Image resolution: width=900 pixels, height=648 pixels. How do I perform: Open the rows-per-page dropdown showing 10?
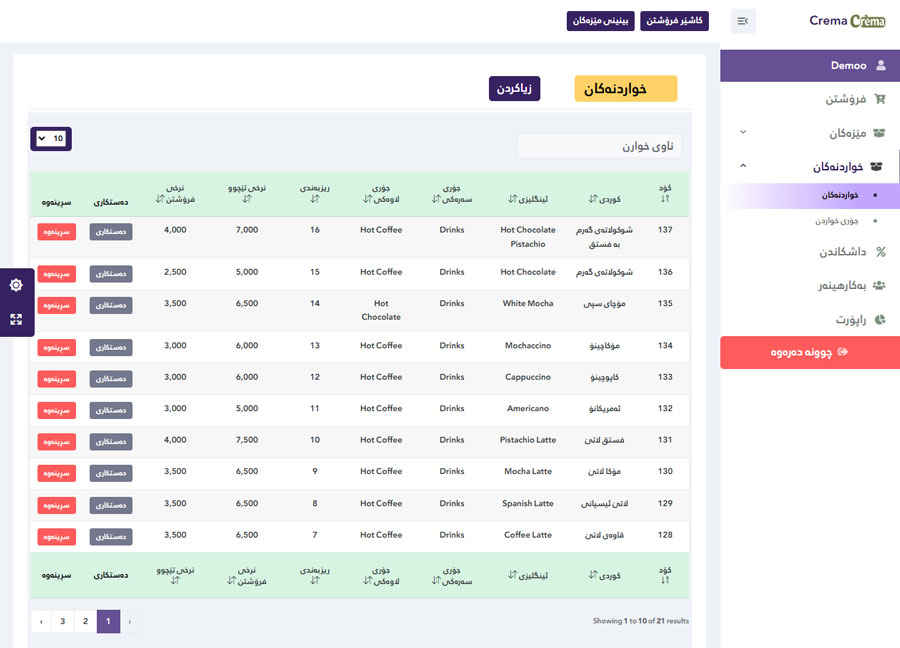click(x=50, y=139)
